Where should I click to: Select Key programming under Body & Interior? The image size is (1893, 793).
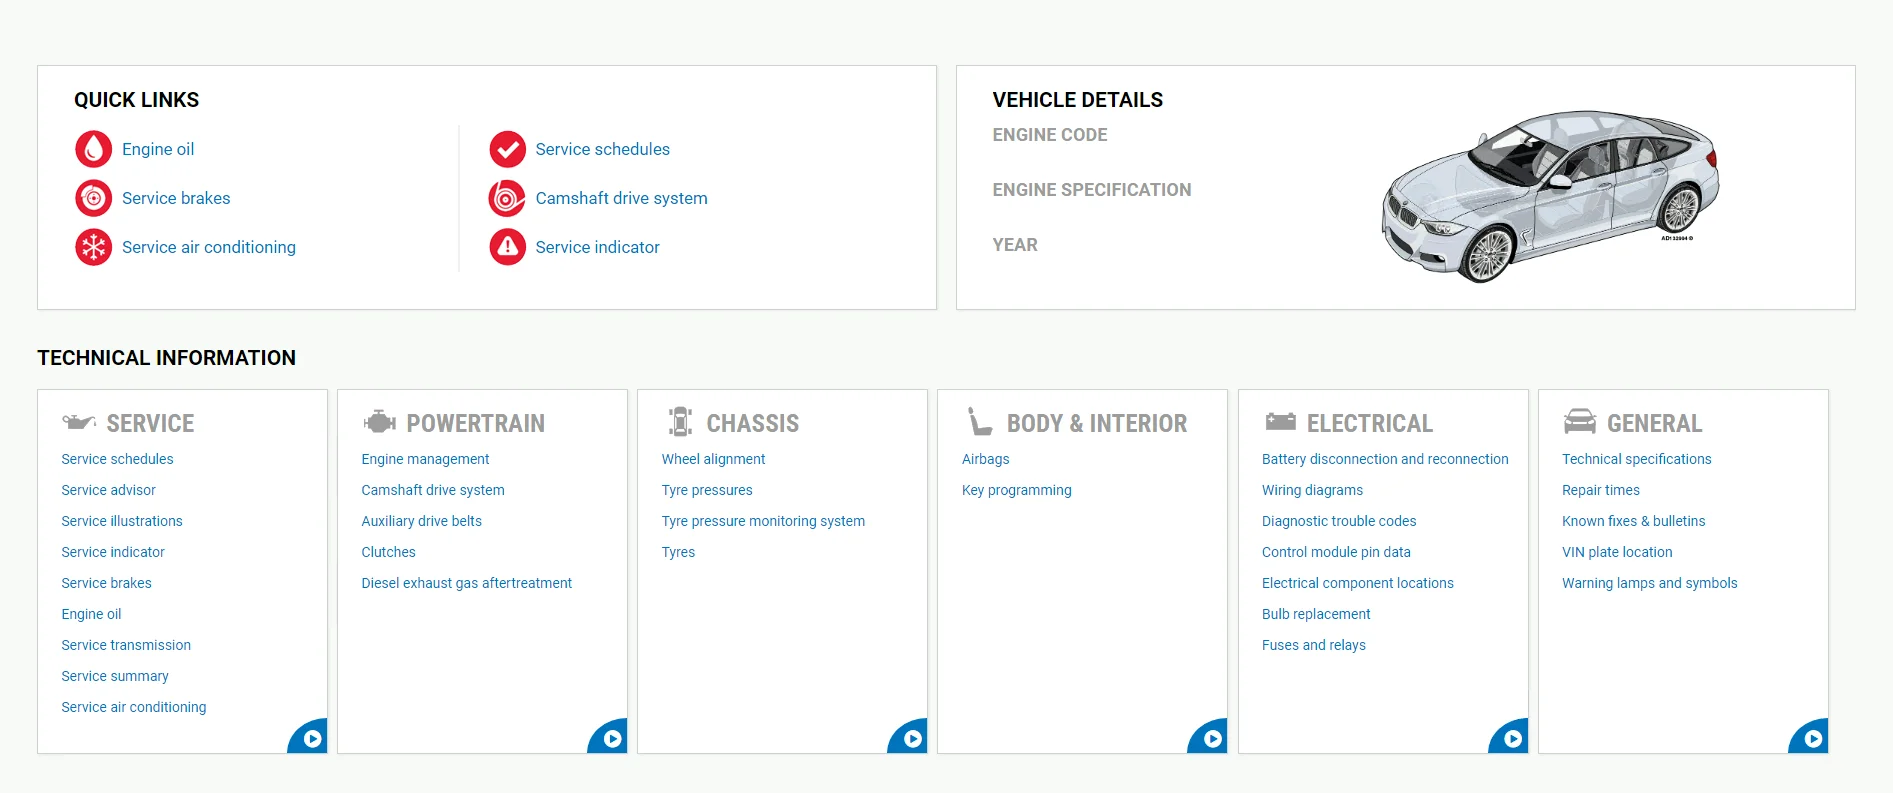coord(1016,490)
